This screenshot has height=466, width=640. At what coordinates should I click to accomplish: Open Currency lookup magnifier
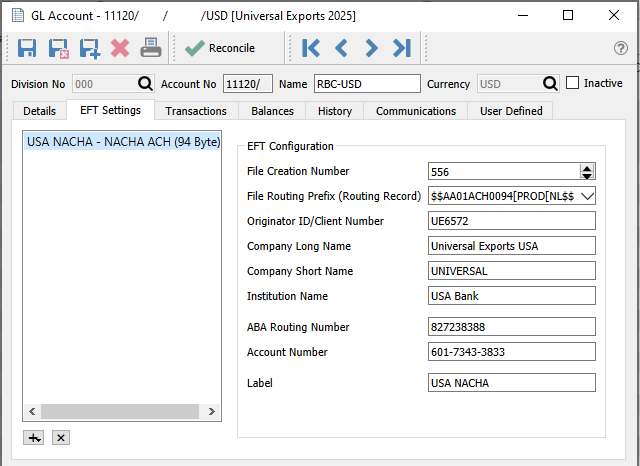[x=550, y=84]
